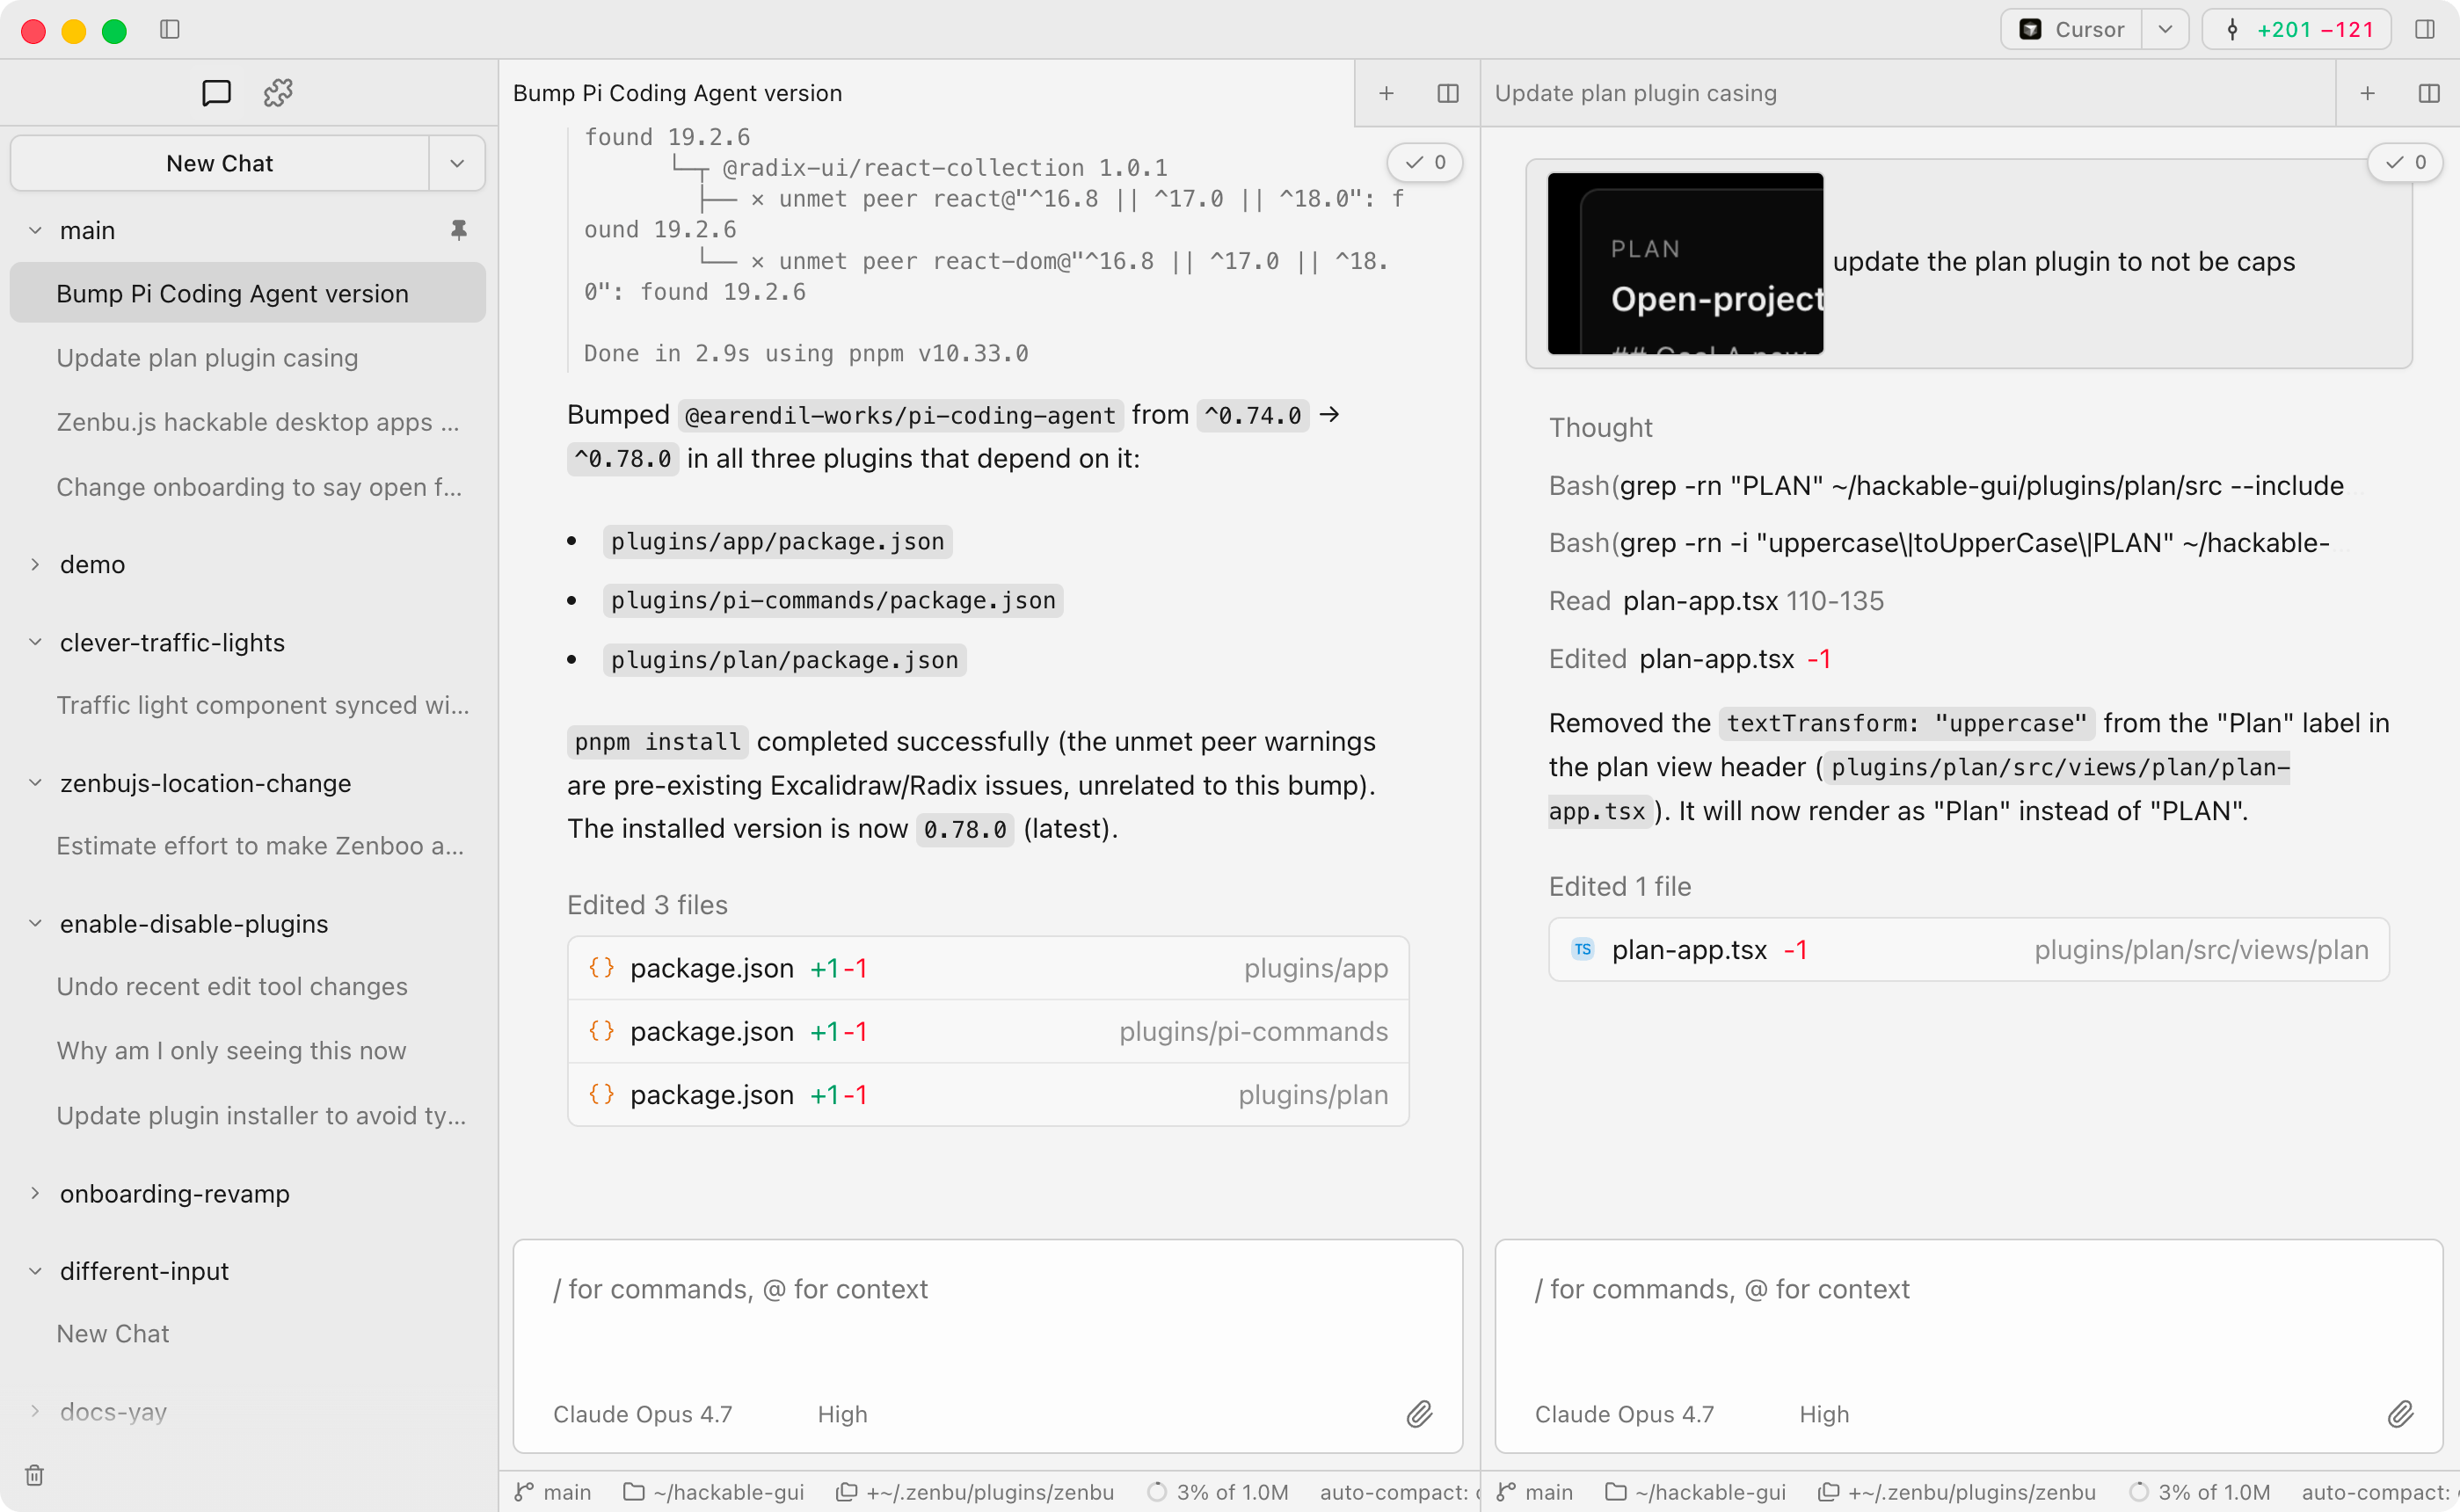Unpin the main workspace pin icon
The height and width of the screenshot is (1512, 2460).
pyautogui.click(x=459, y=230)
